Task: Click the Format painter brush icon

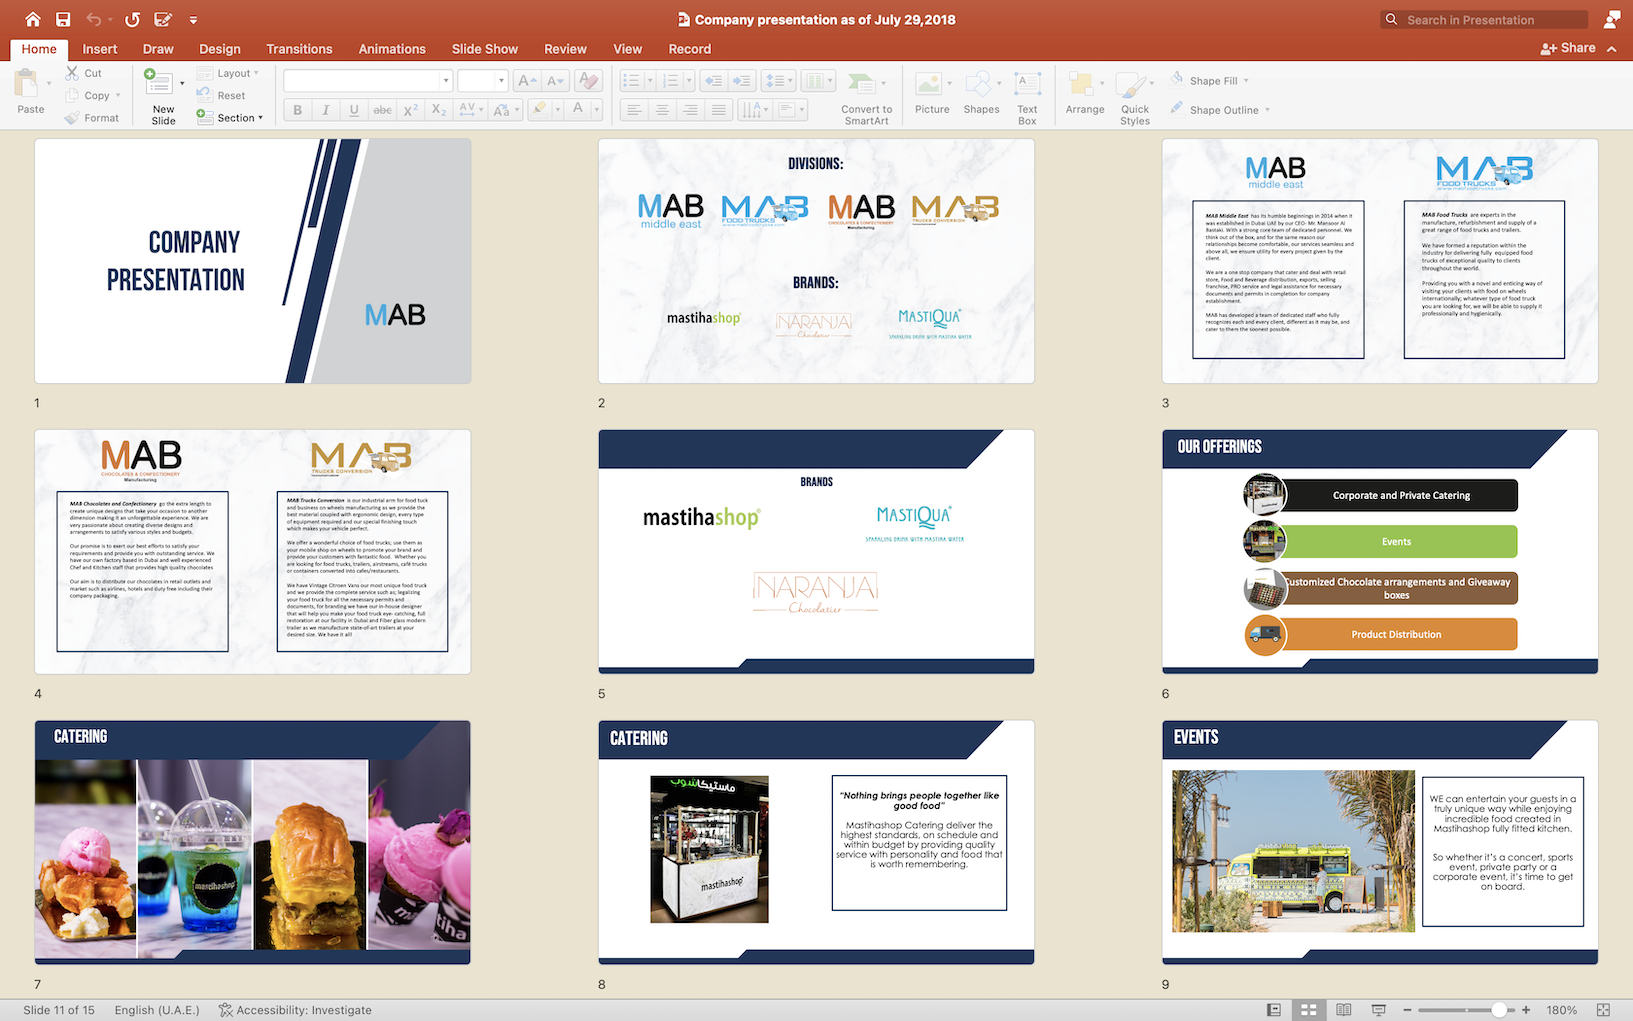Action: pos(72,118)
